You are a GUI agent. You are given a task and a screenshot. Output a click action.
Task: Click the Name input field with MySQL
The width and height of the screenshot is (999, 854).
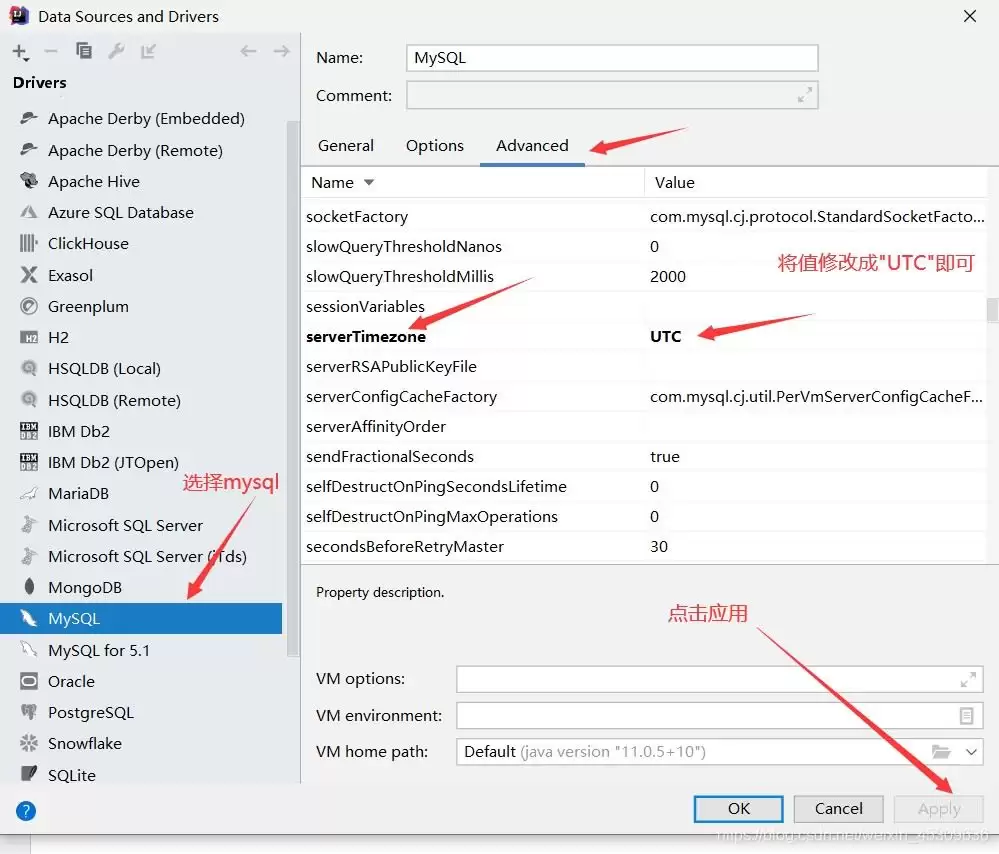coord(612,58)
